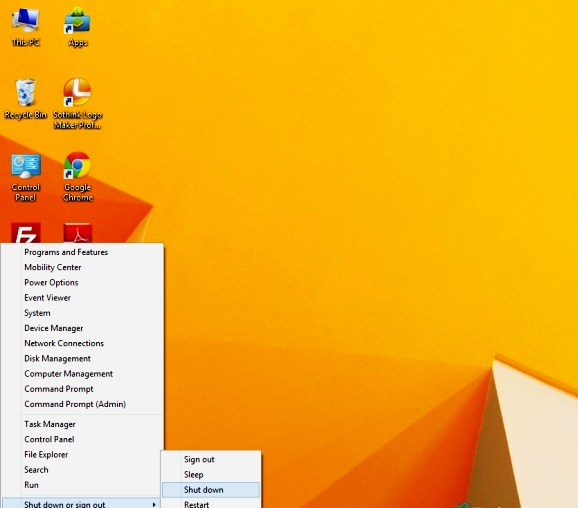
Task: Open Programs and Features from menu
Action: click(82, 252)
